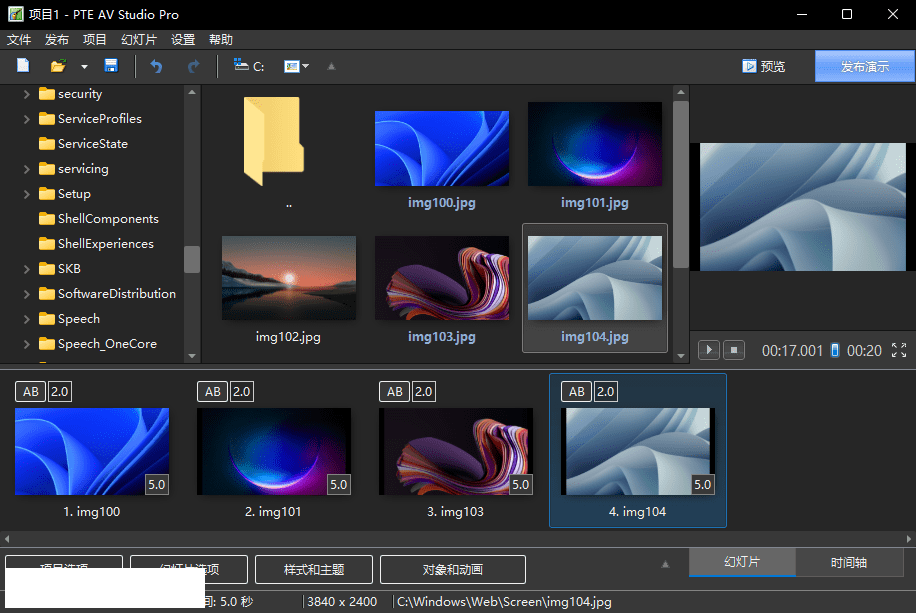Open the file list view mode dropdown
Image resolution: width=916 pixels, height=613 pixels.
pos(296,66)
